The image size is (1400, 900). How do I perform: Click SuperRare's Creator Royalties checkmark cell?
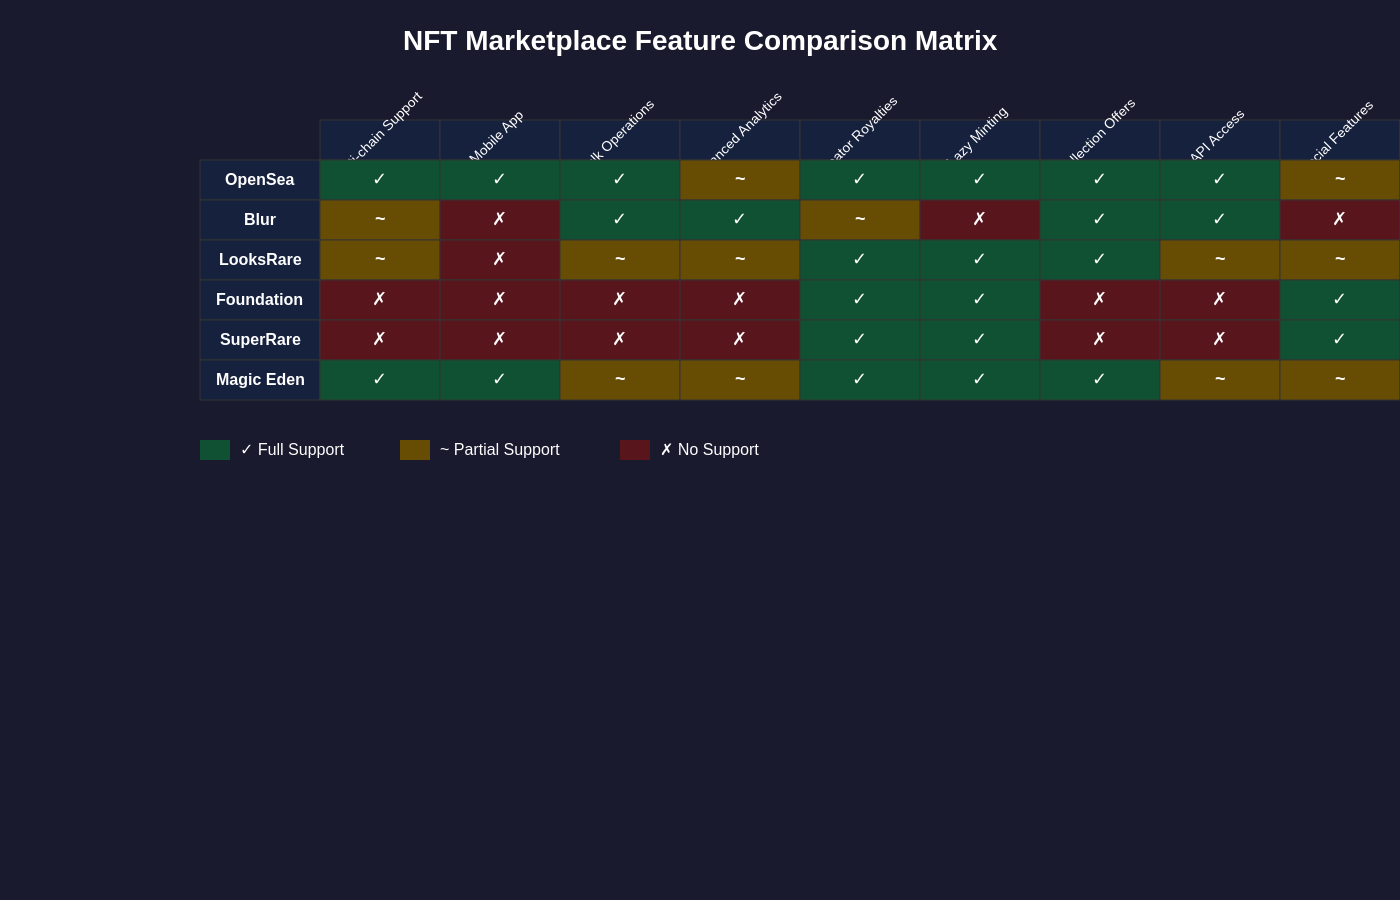pyautogui.click(x=860, y=340)
